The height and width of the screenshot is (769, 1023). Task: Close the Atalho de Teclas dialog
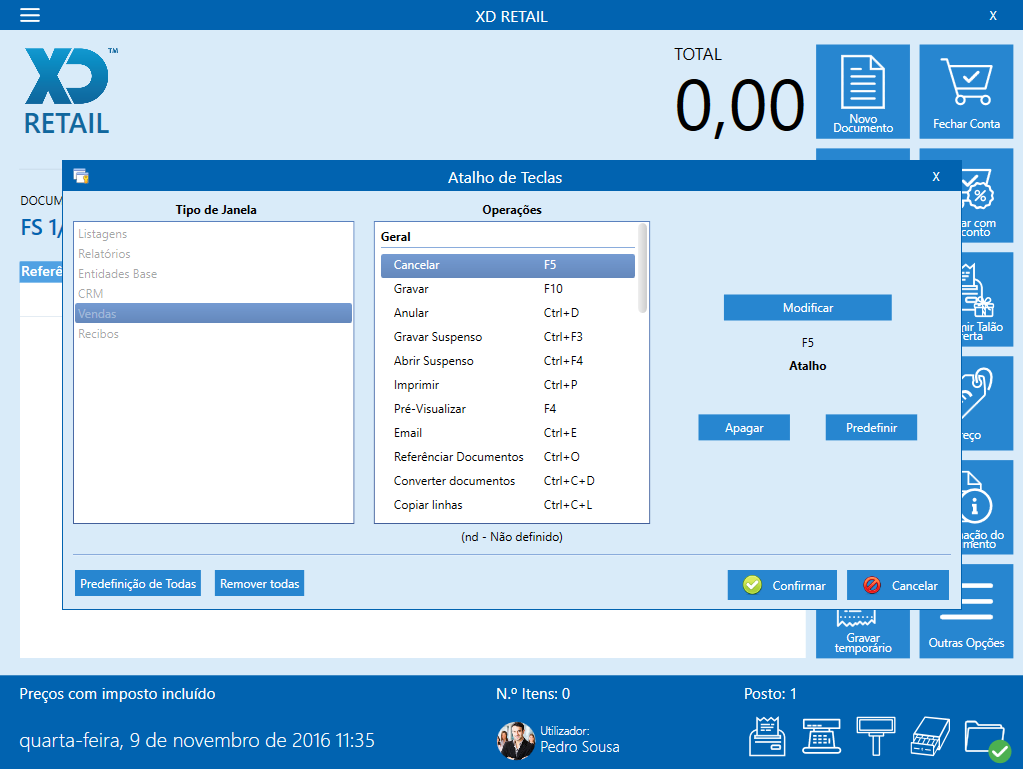(x=936, y=177)
